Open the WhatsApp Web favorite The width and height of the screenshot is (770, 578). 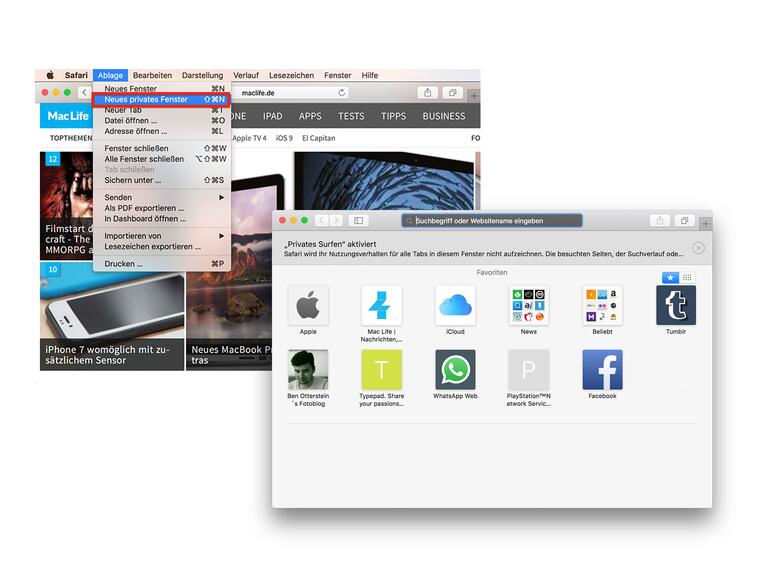455,369
